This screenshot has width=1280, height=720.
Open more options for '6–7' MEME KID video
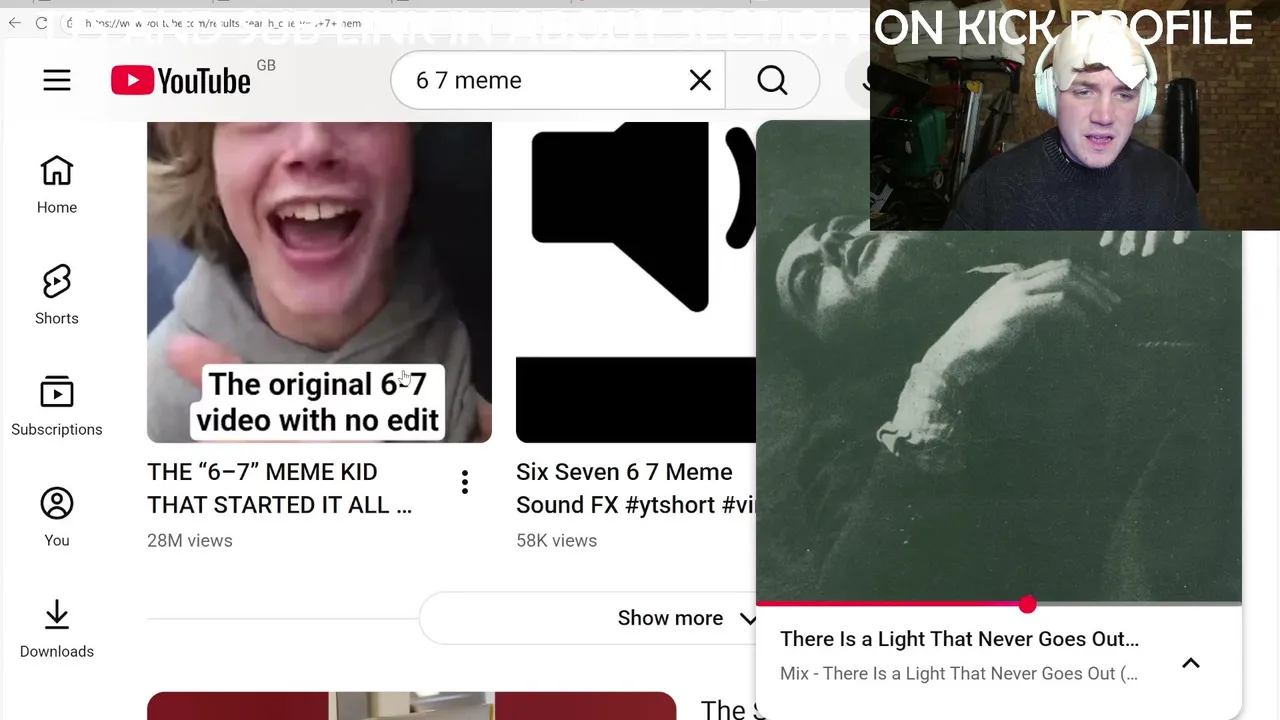(x=465, y=483)
